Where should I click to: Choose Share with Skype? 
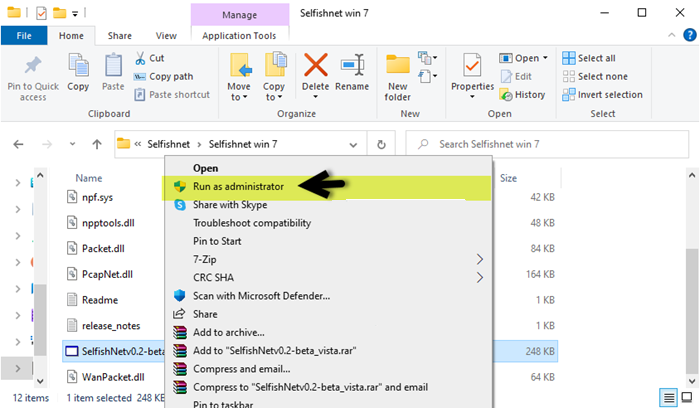point(328,205)
